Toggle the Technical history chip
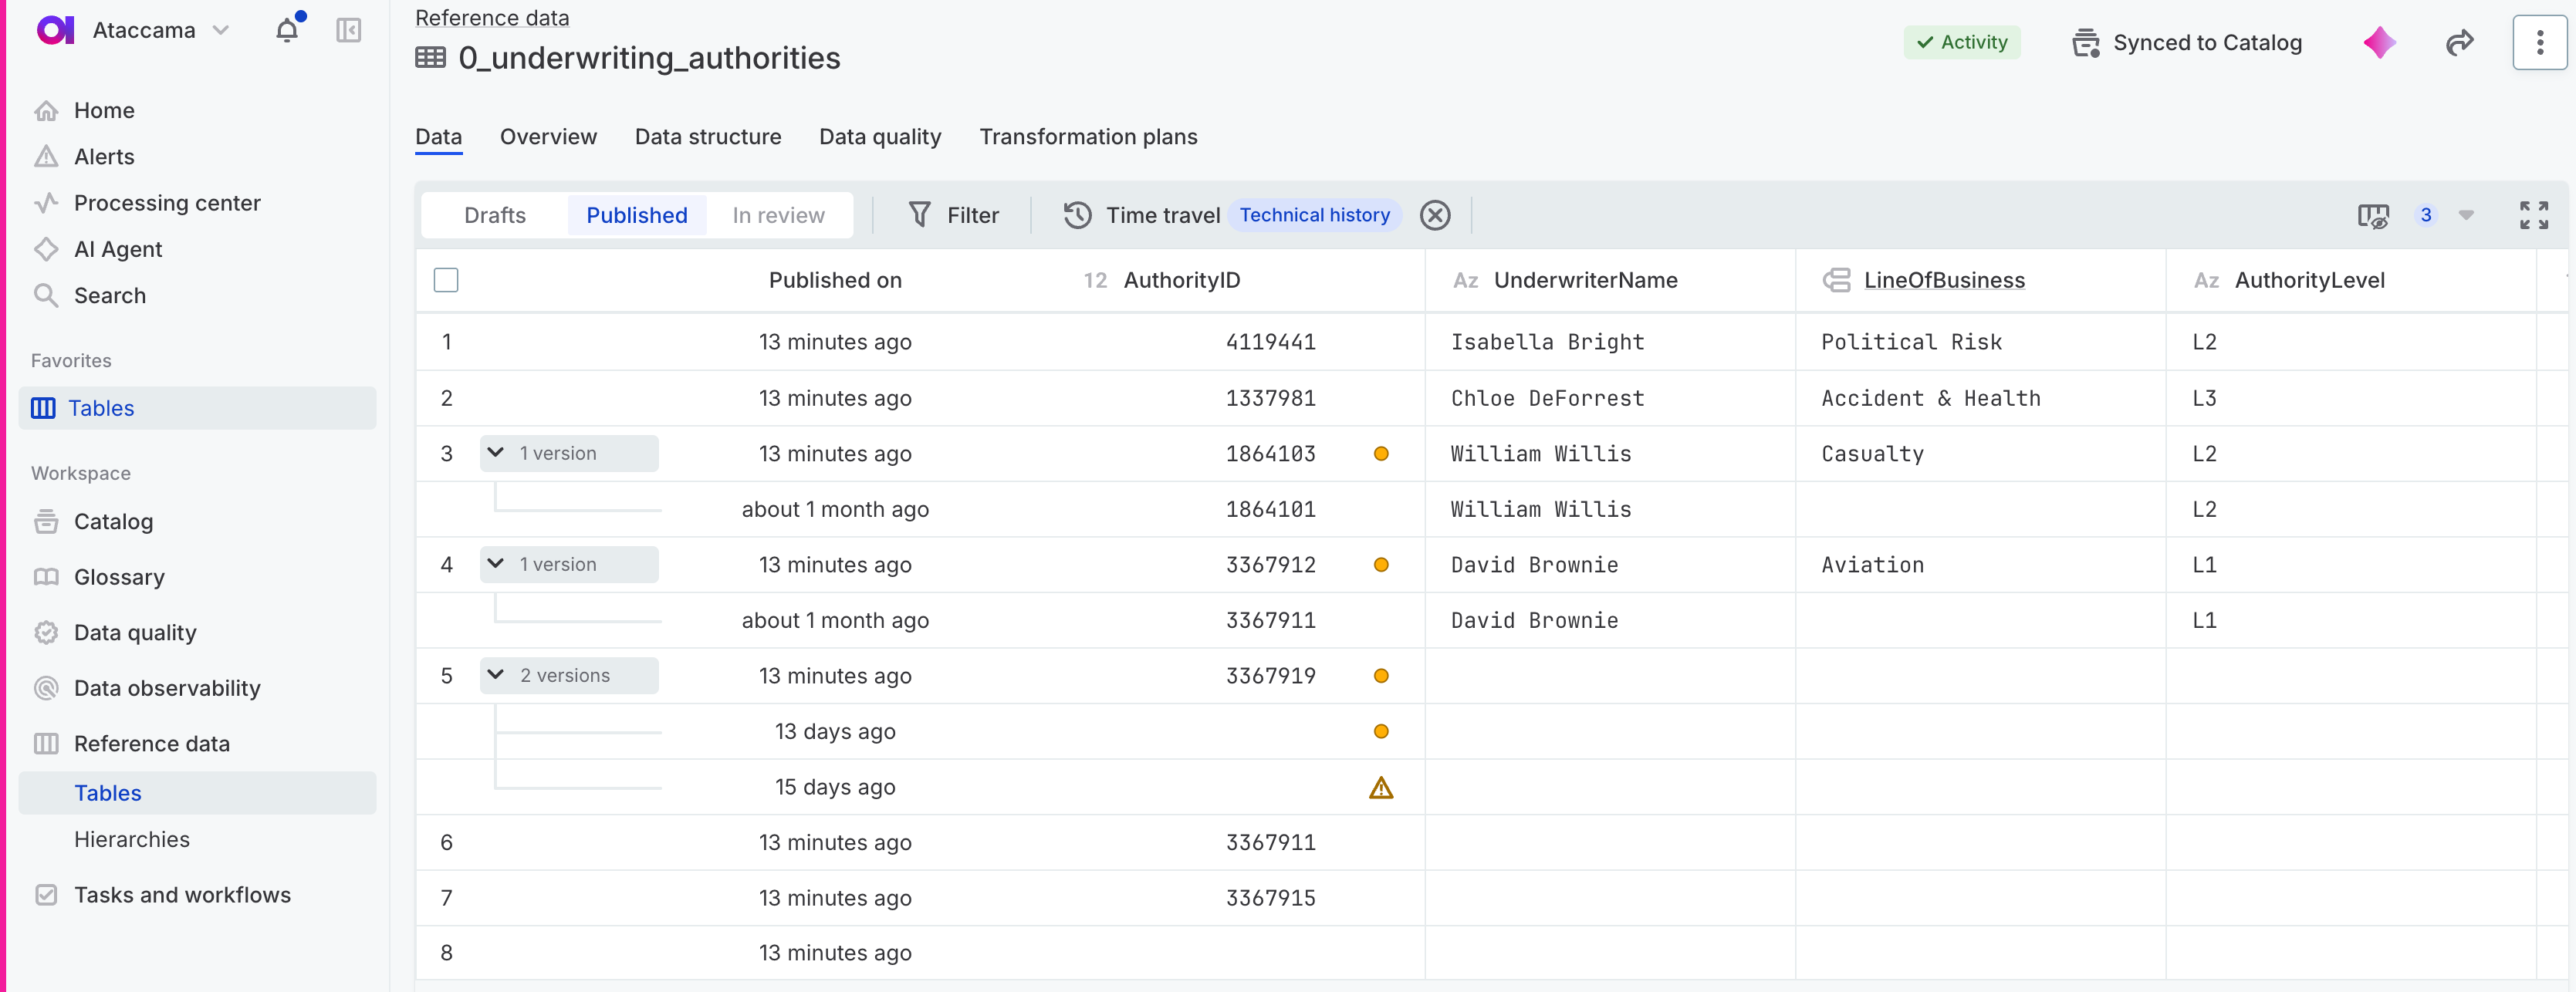Screen dimensions: 2576x992 [1314, 215]
